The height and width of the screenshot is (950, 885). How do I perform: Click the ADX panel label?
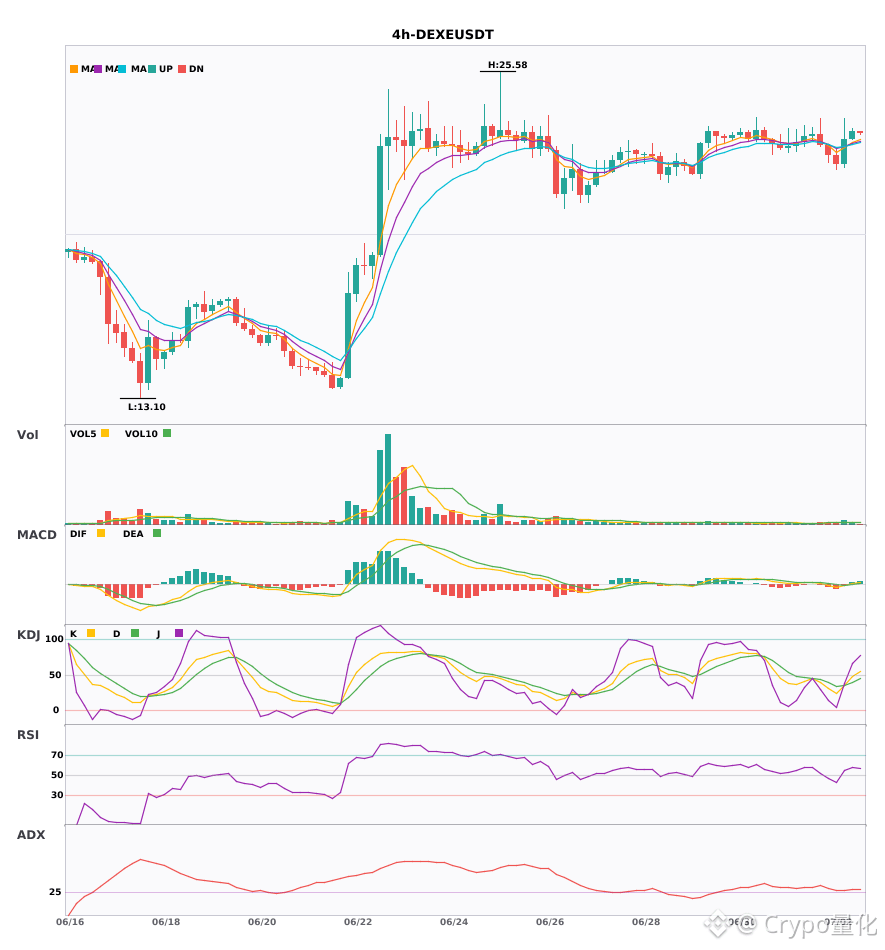(31, 835)
